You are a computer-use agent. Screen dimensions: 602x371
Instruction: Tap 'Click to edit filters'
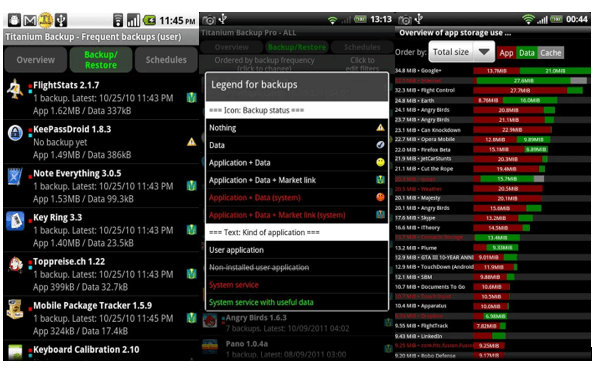362,64
